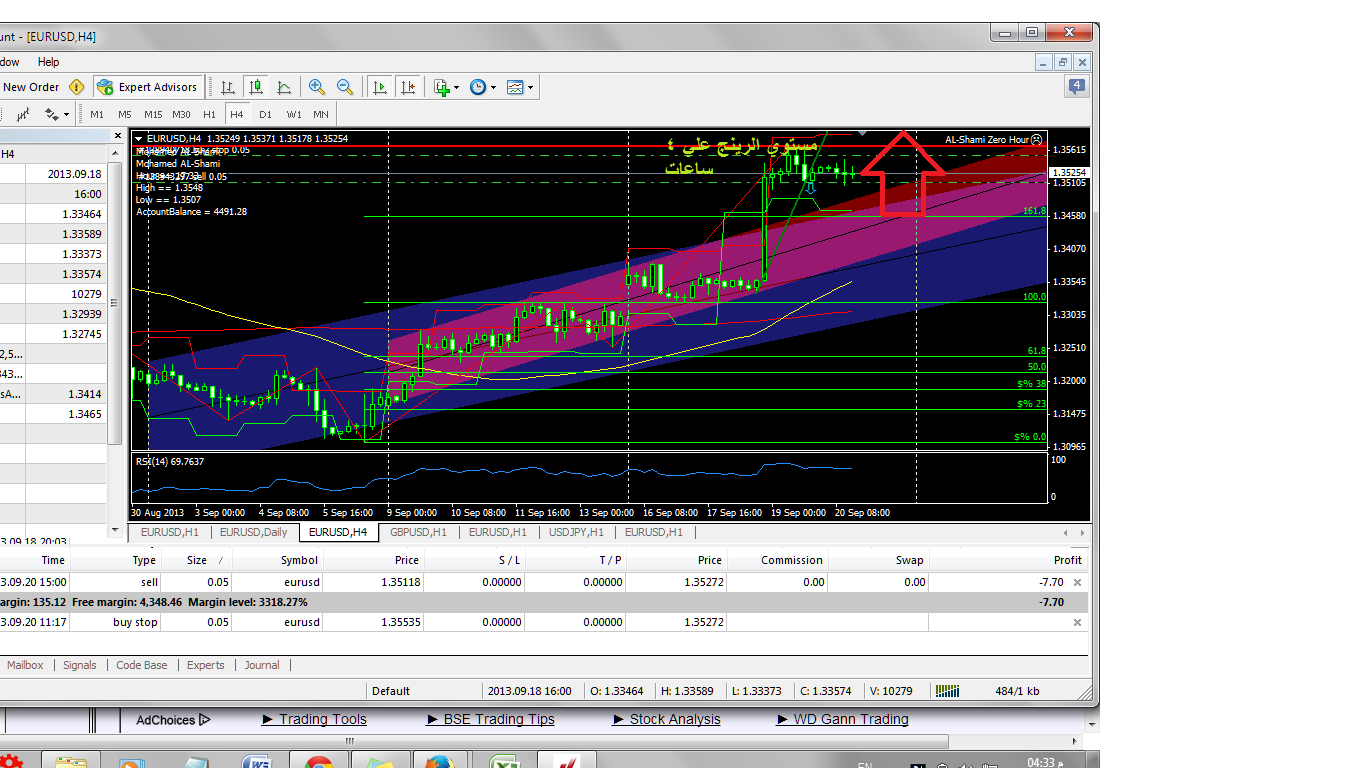The image size is (1366, 768).
Task: Open the add indicators dropdown
Action: tap(446, 87)
